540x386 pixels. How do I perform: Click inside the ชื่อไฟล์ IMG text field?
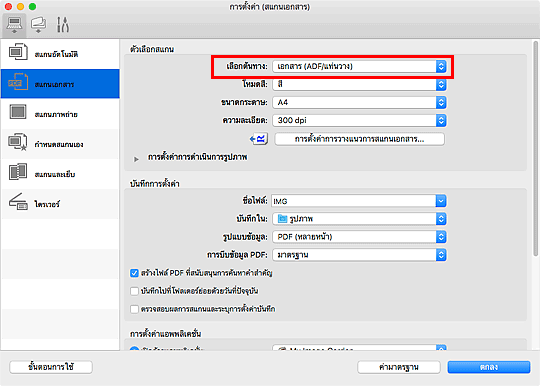click(x=353, y=201)
